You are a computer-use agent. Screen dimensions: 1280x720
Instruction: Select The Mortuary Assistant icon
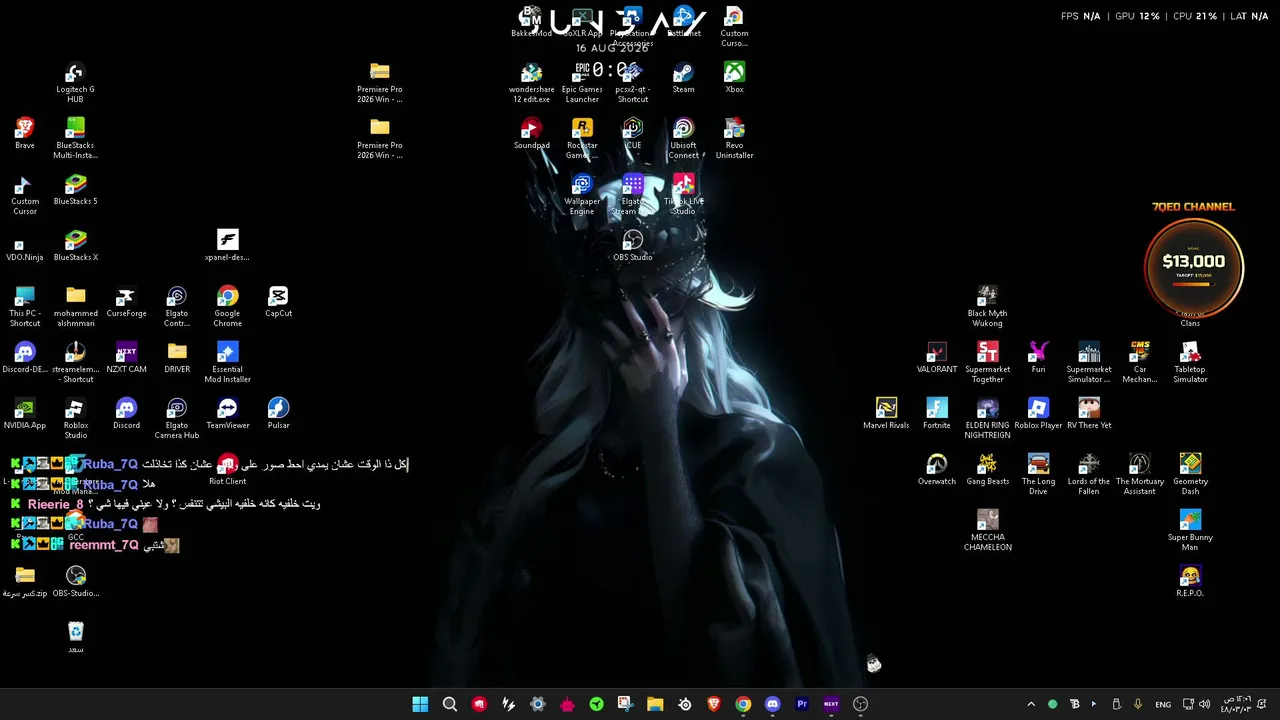coord(1139,475)
